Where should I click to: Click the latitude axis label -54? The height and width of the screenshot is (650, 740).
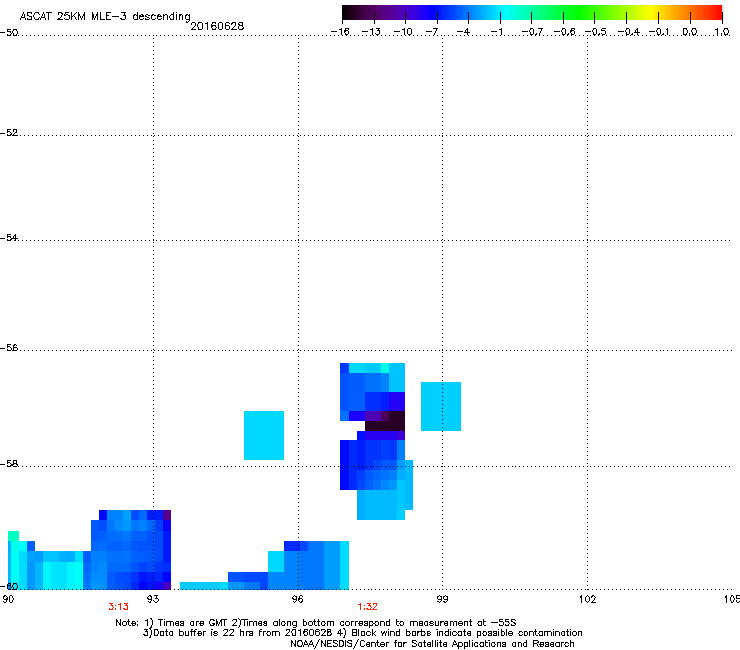9,237
